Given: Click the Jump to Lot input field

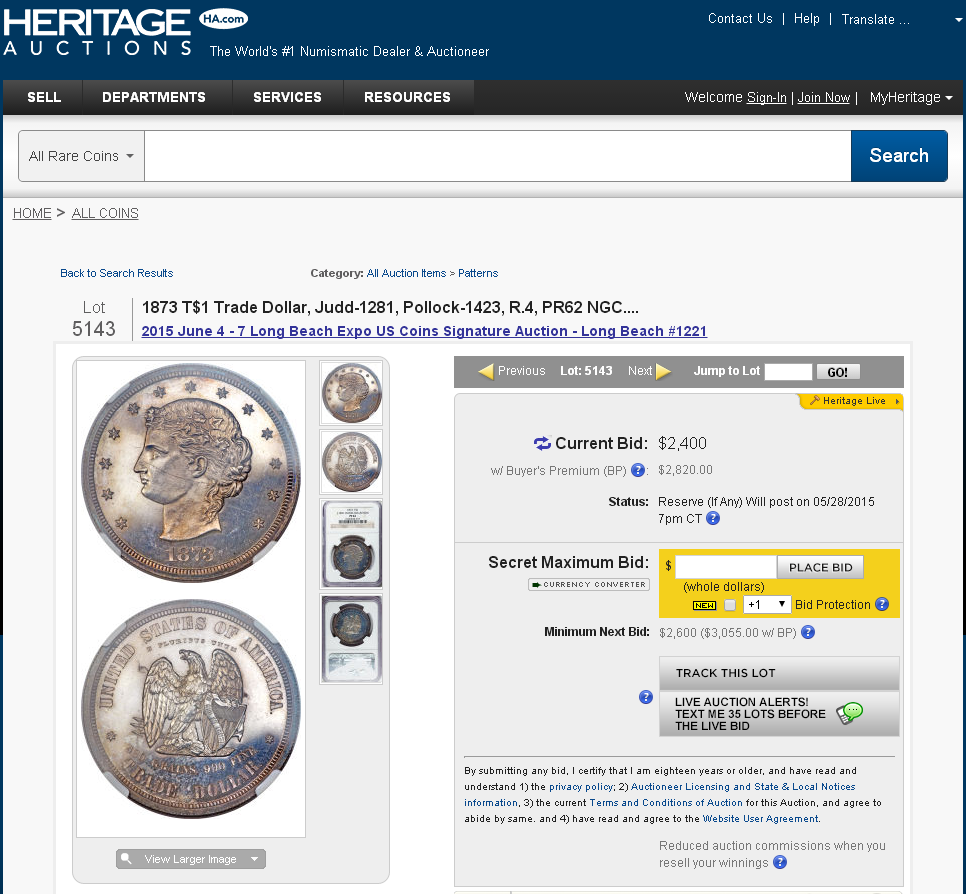Looking at the screenshot, I should point(788,372).
